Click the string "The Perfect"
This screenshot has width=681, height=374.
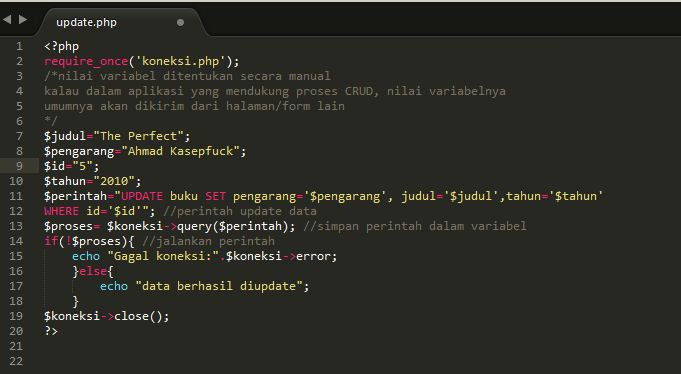tap(138, 136)
